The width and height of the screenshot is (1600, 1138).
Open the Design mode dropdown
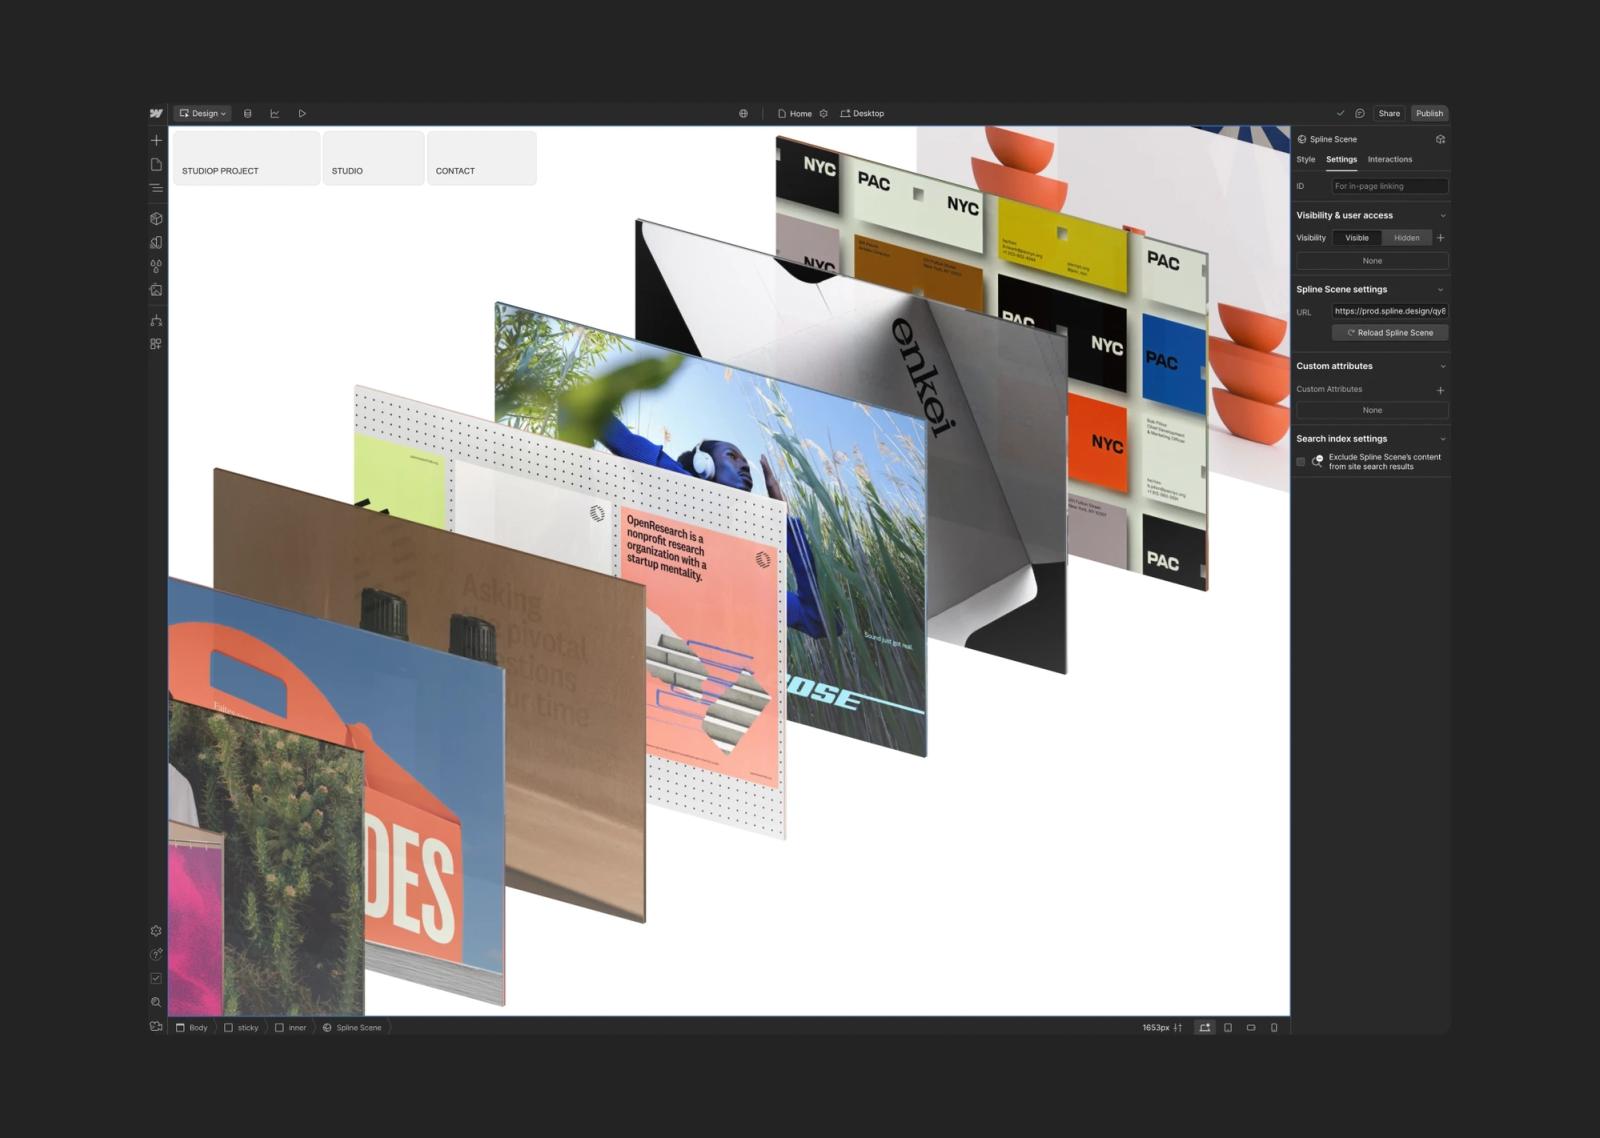[203, 113]
